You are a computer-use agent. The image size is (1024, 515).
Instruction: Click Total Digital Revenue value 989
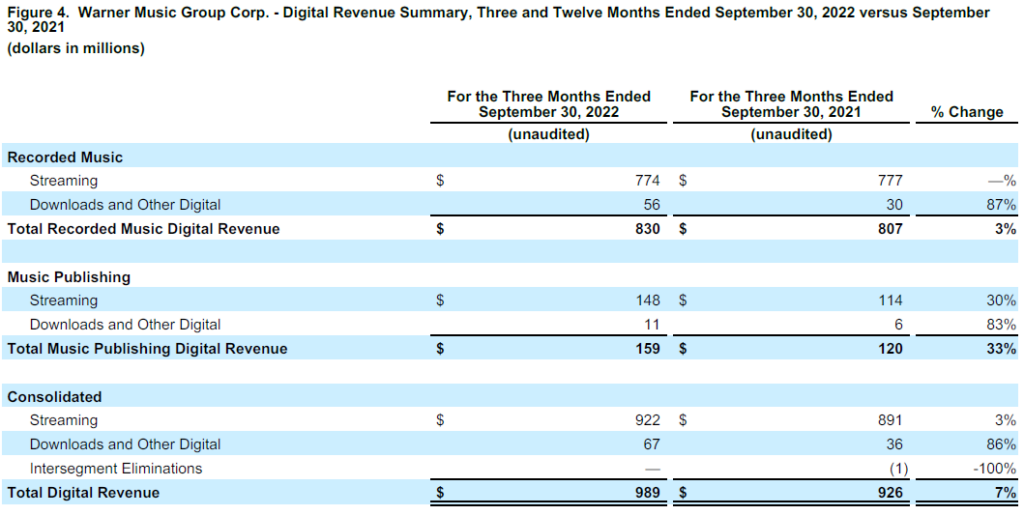pyautogui.click(x=647, y=493)
